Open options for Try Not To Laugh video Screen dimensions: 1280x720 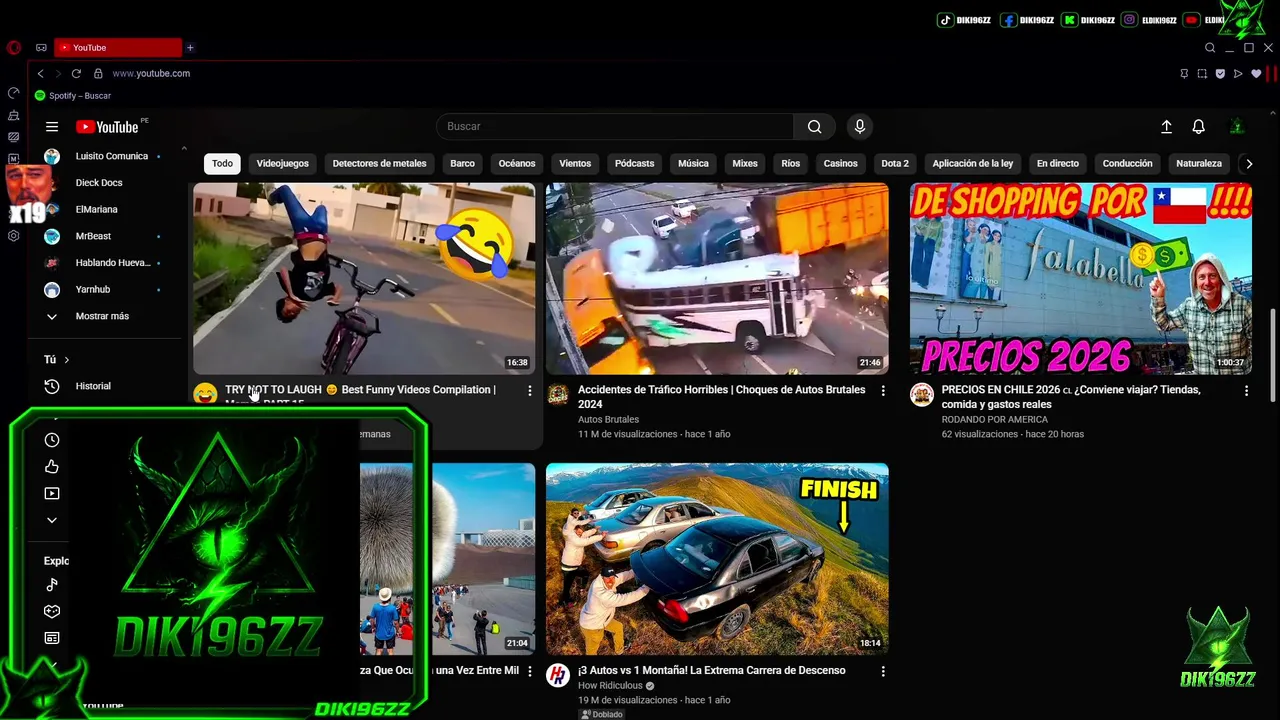530,391
